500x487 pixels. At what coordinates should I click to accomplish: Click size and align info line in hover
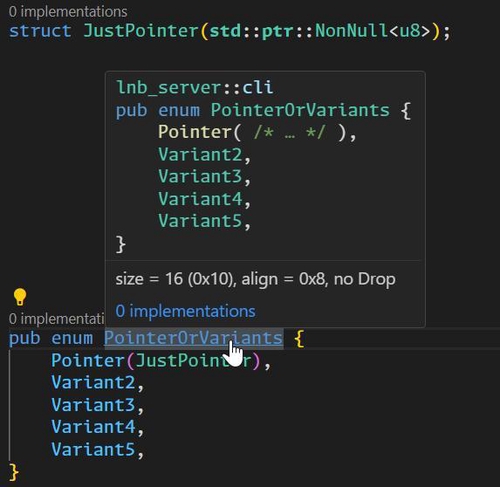coord(255,279)
